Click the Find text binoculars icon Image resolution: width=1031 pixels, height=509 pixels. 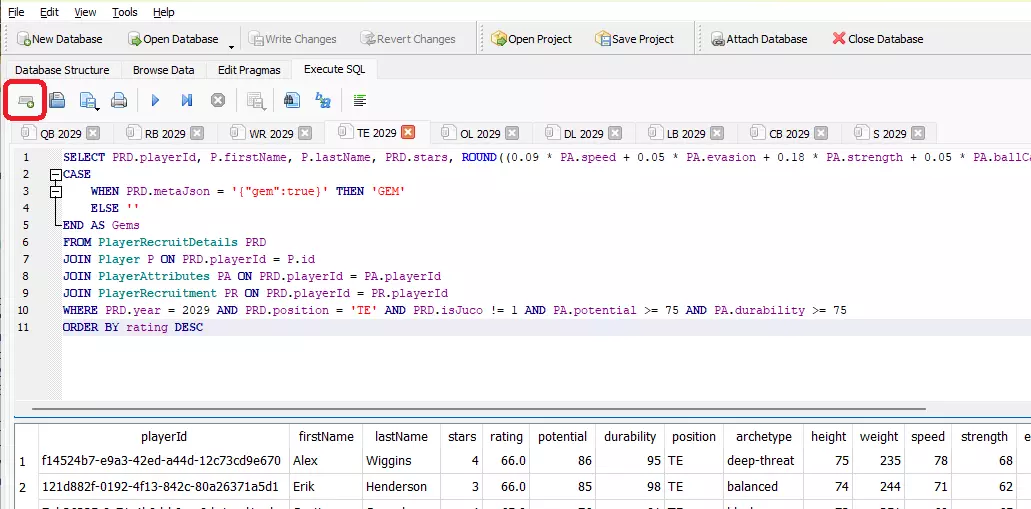tap(291, 100)
